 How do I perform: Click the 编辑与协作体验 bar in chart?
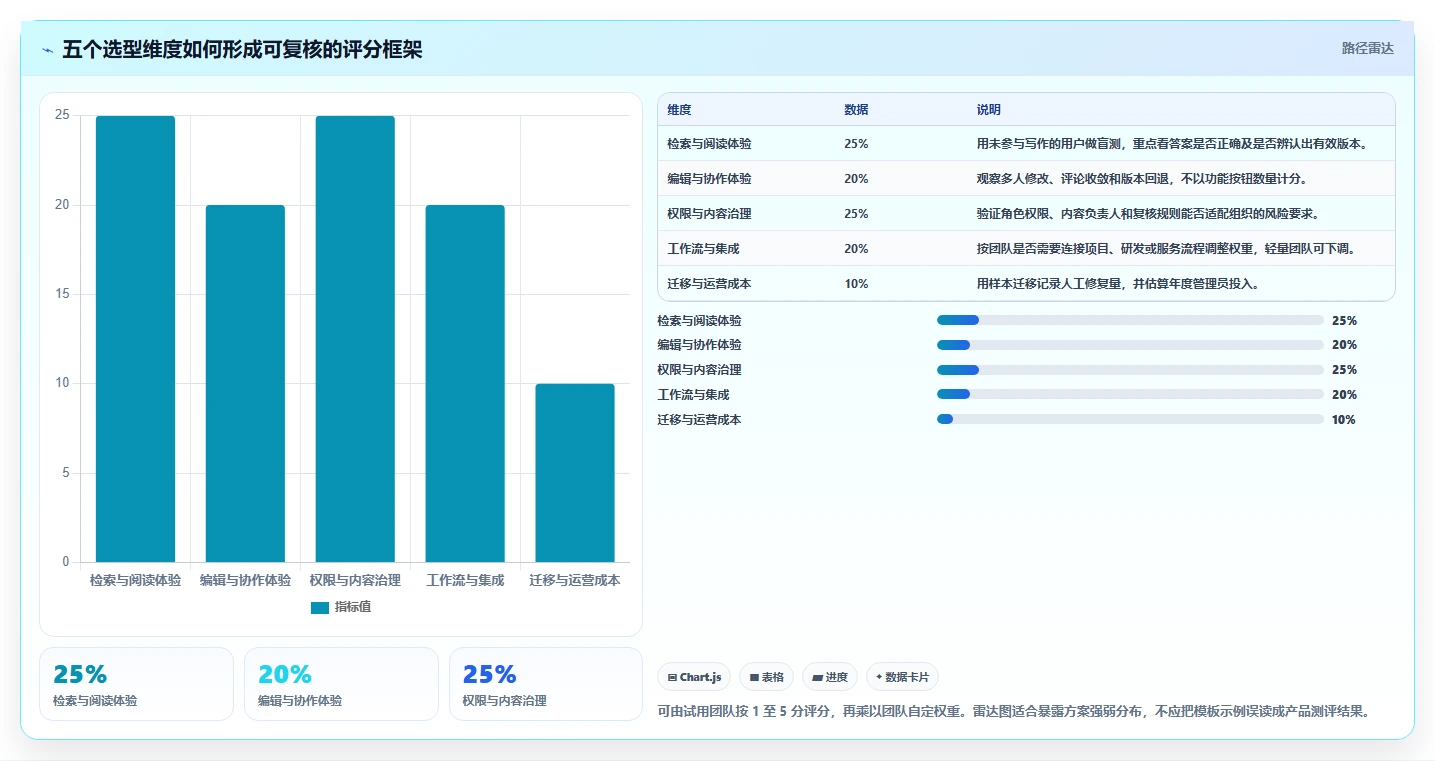point(245,384)
